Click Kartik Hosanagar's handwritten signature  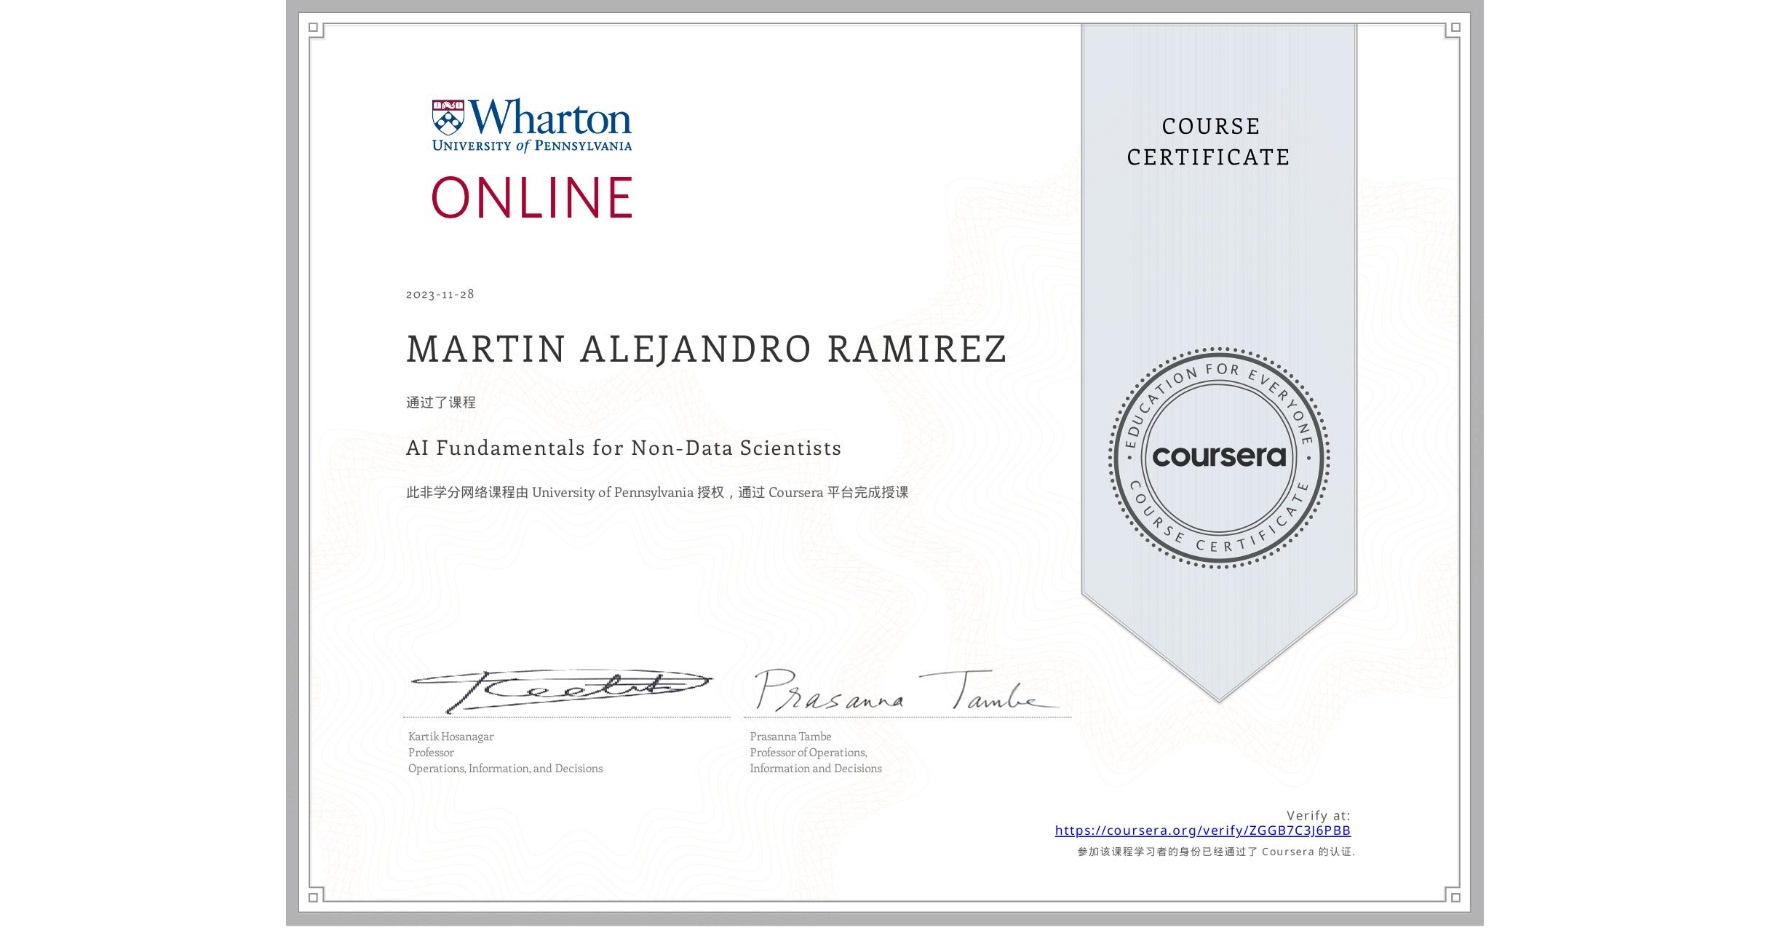click(x=560, y=690)
